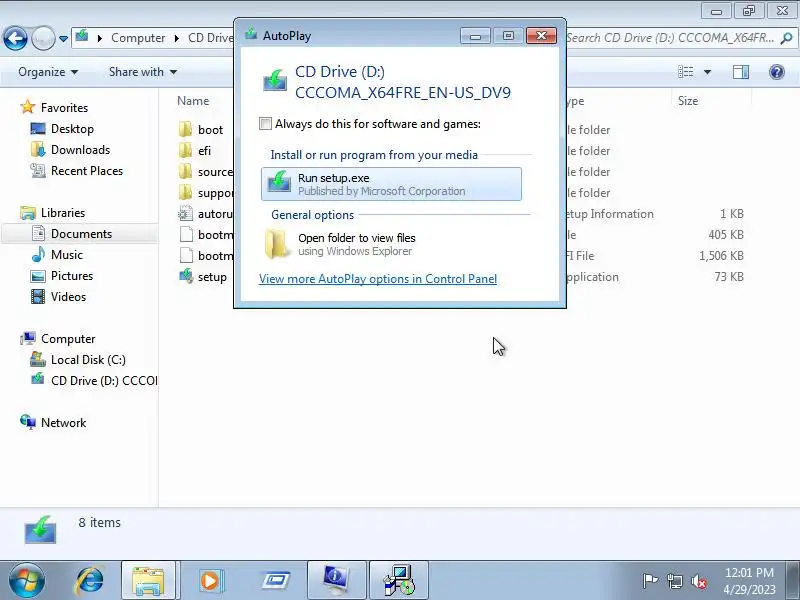
Task: Open Desktop in the Favorites list
Action: click(x=72, y=129)
